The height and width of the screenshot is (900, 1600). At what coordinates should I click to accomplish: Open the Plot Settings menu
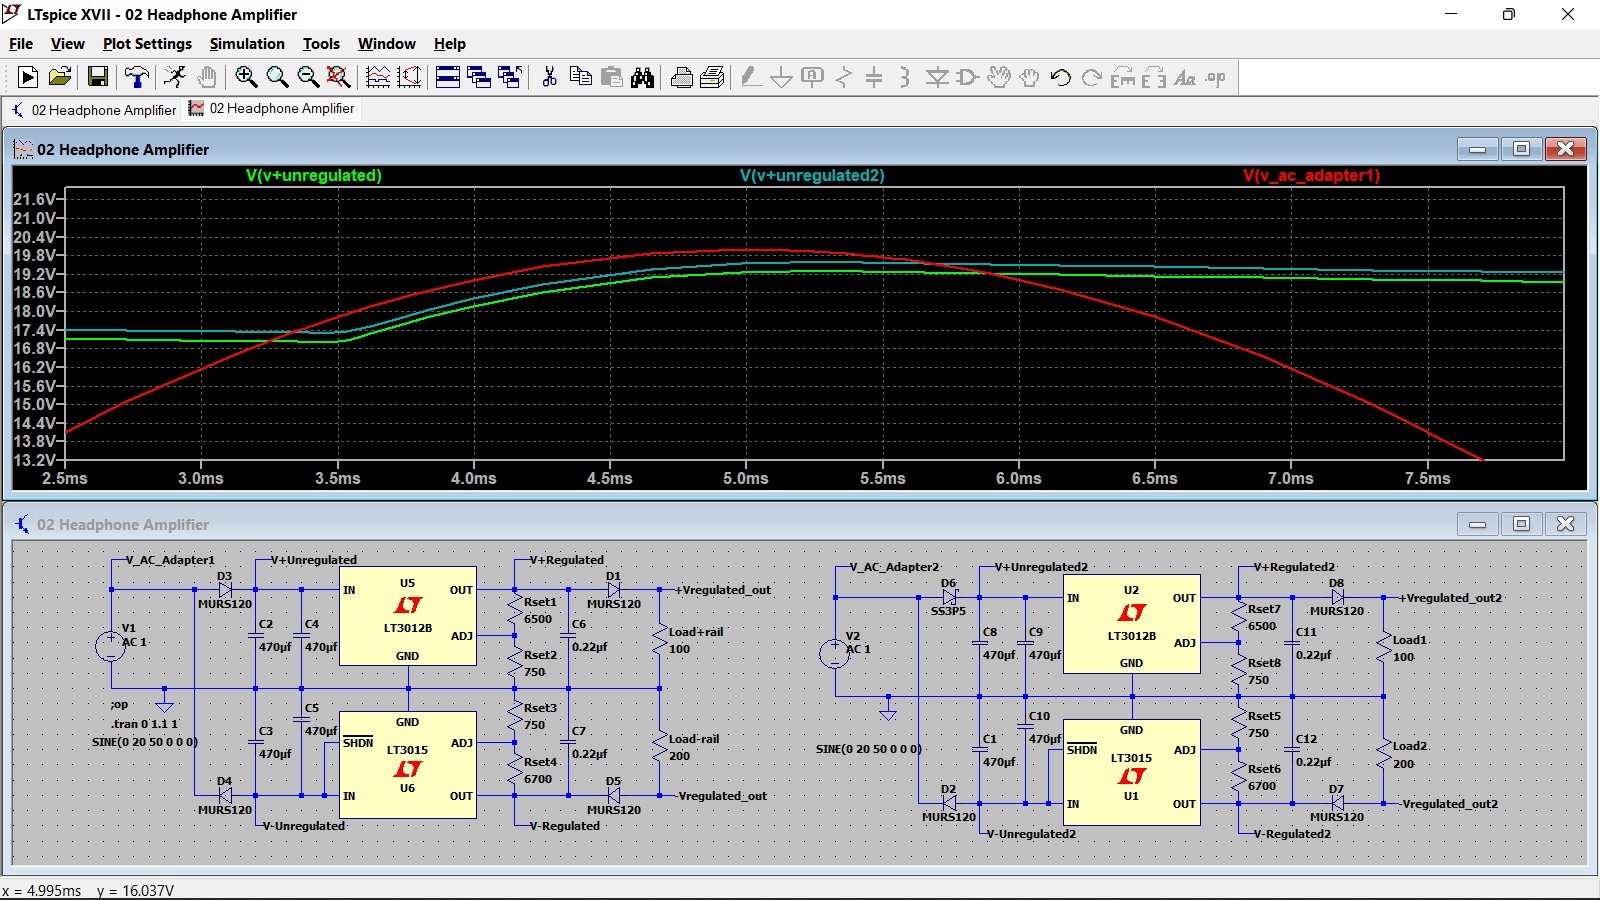pyautogui.click(x=147, y=44)
